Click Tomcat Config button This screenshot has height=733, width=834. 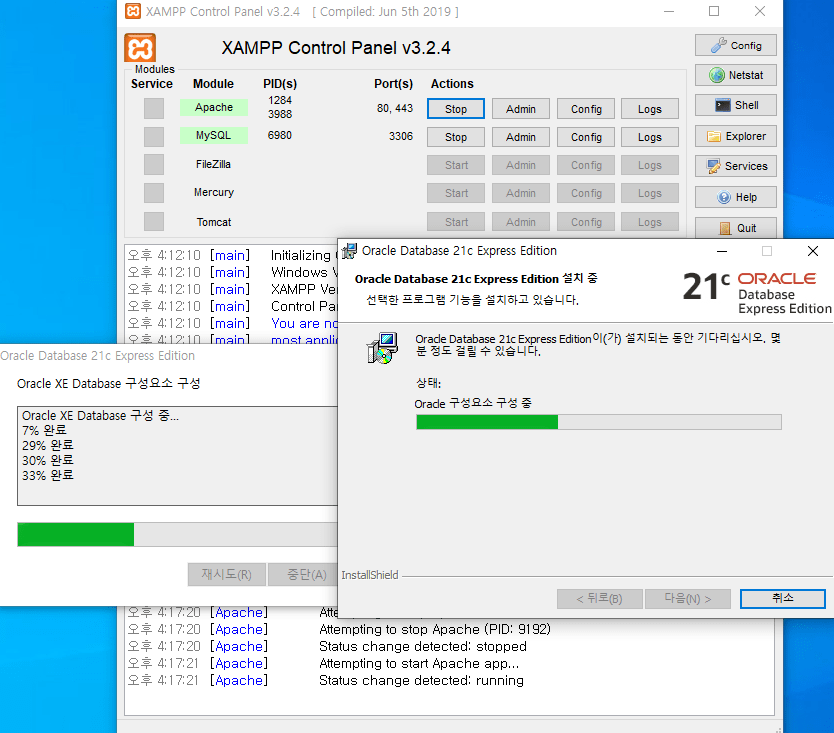[586, 222]
